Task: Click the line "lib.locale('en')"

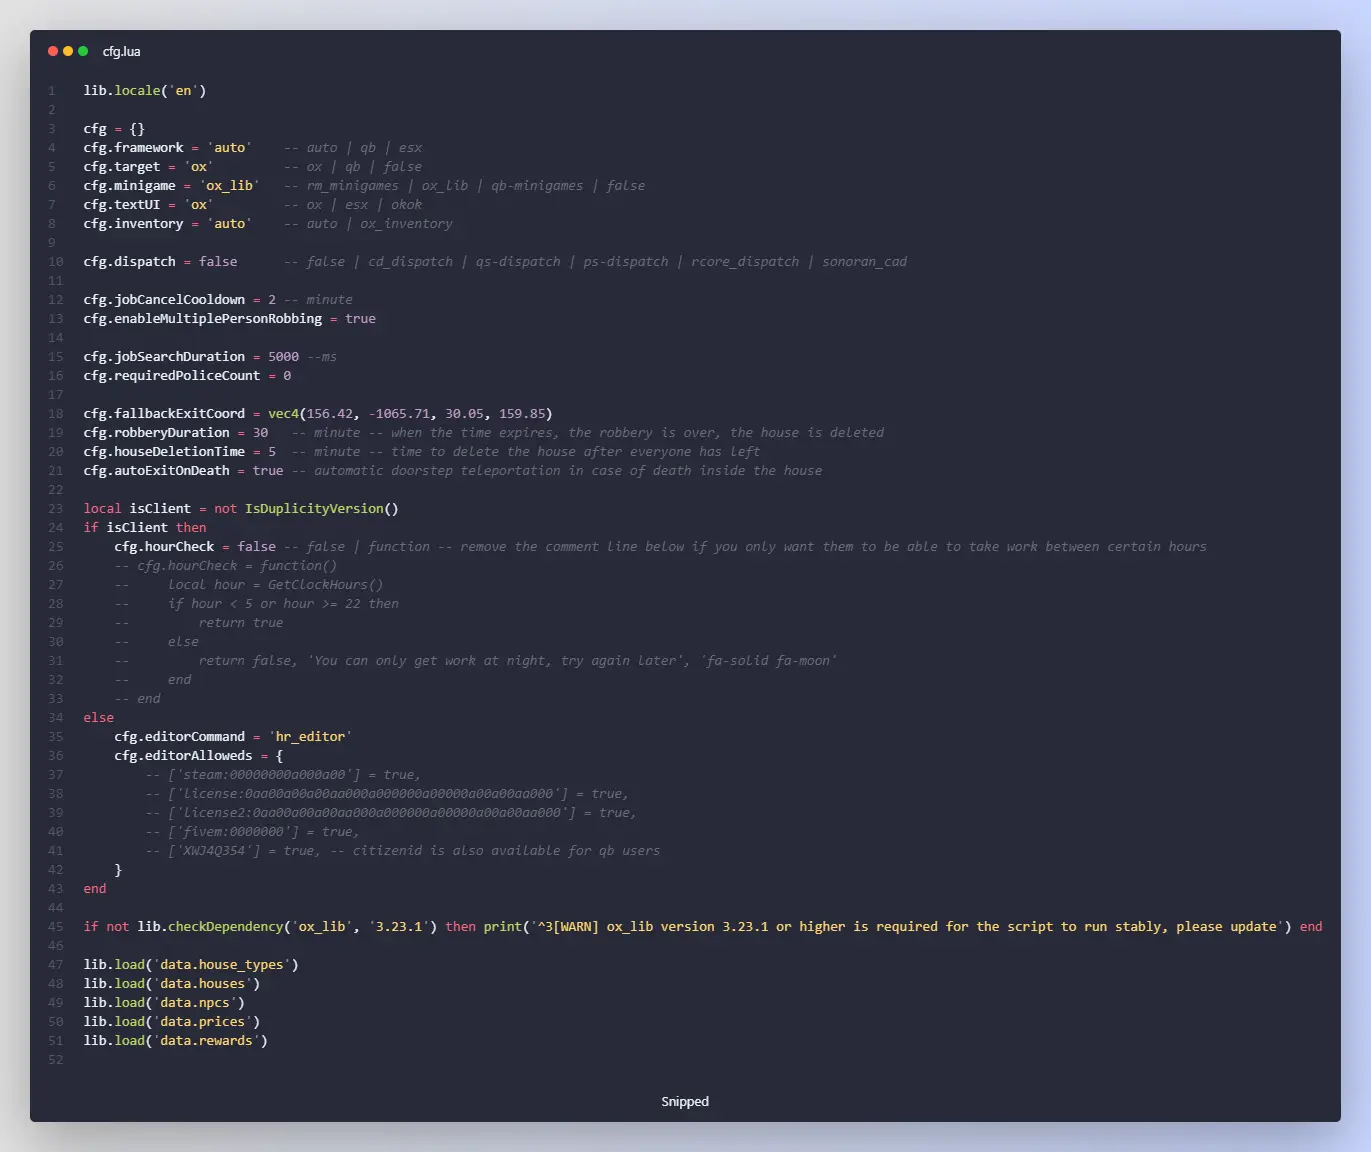Action: pos(145,90)
